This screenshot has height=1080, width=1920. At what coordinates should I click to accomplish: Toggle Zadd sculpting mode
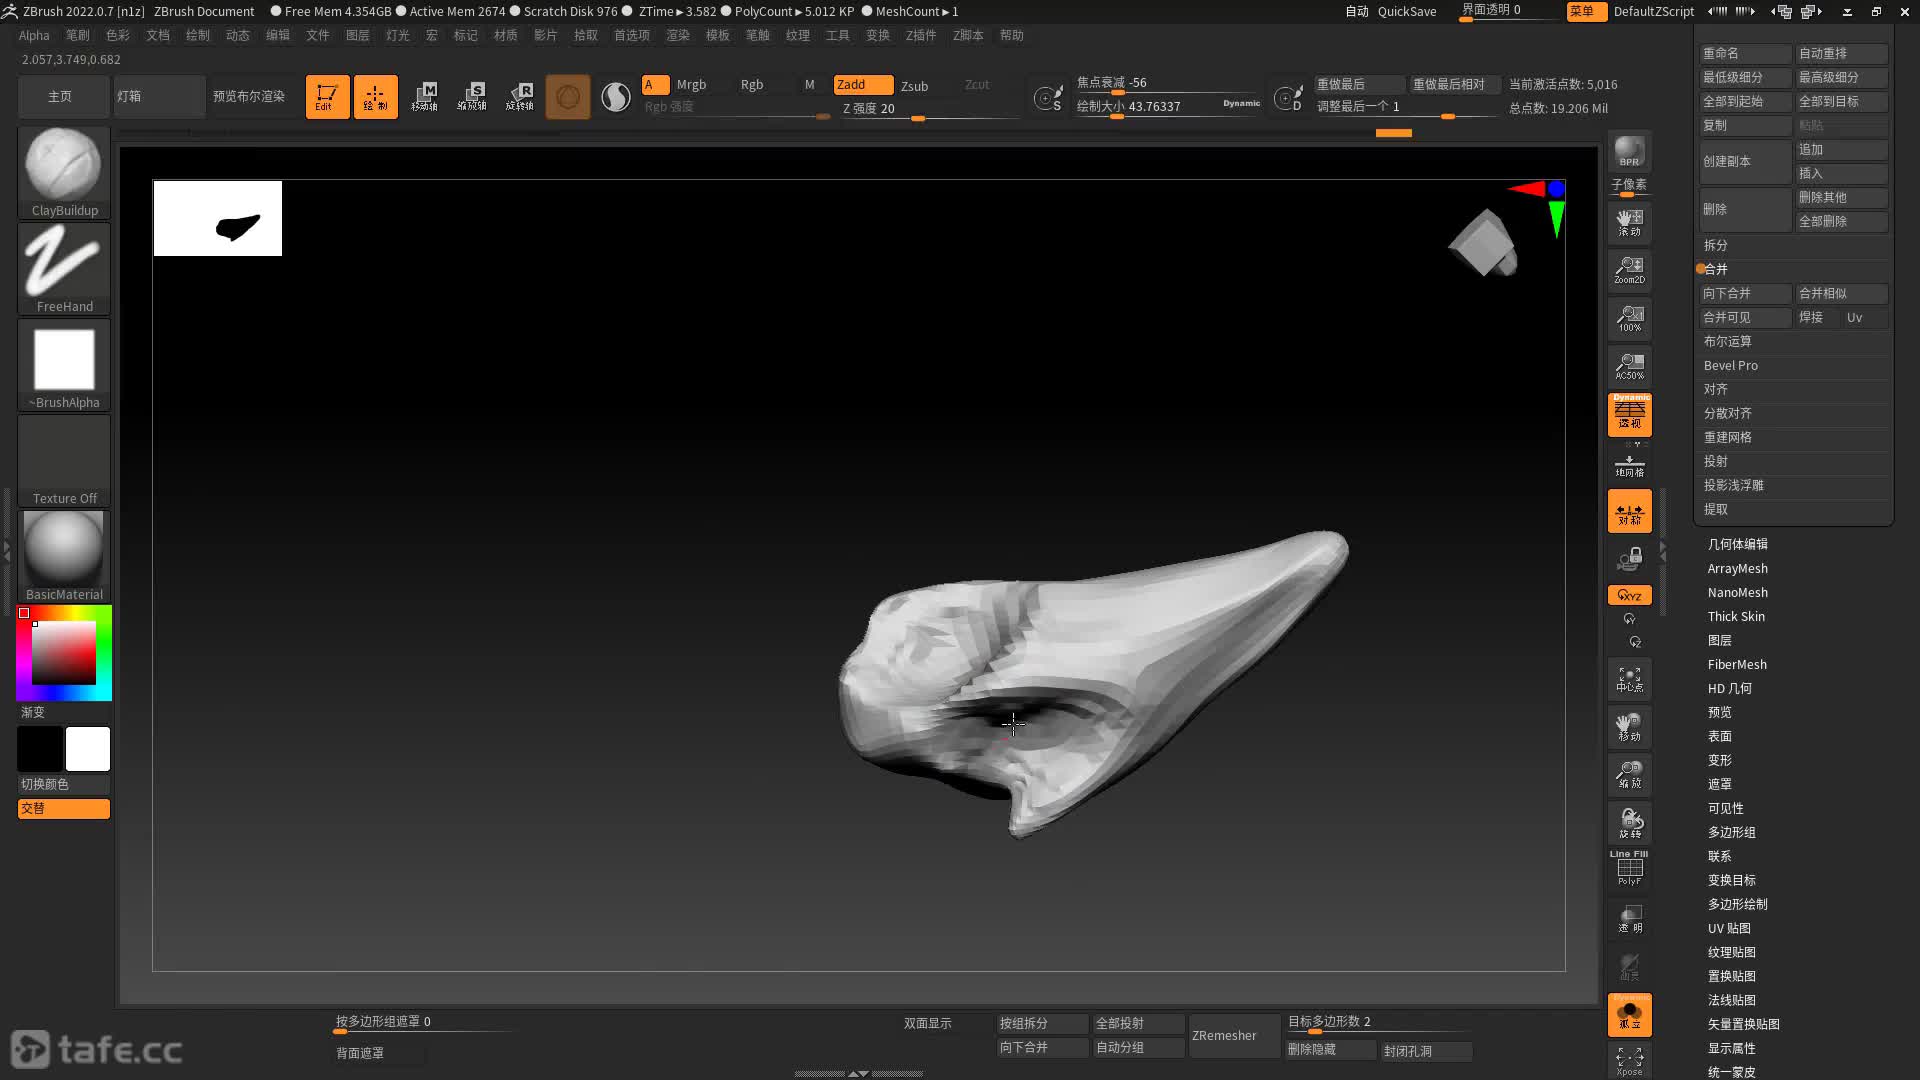coord(862,85)
